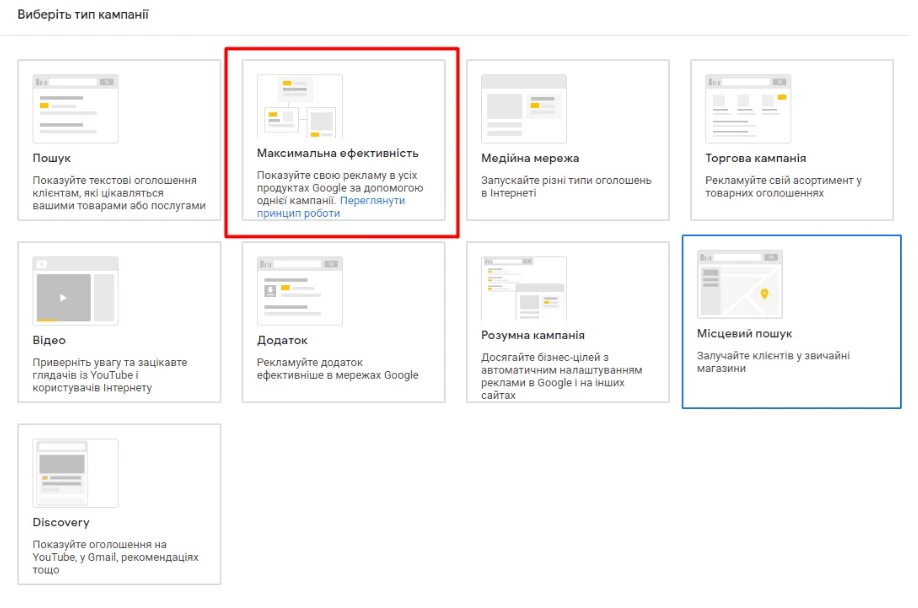Click the Торгова кампанія illustration icon

[748, 108]
